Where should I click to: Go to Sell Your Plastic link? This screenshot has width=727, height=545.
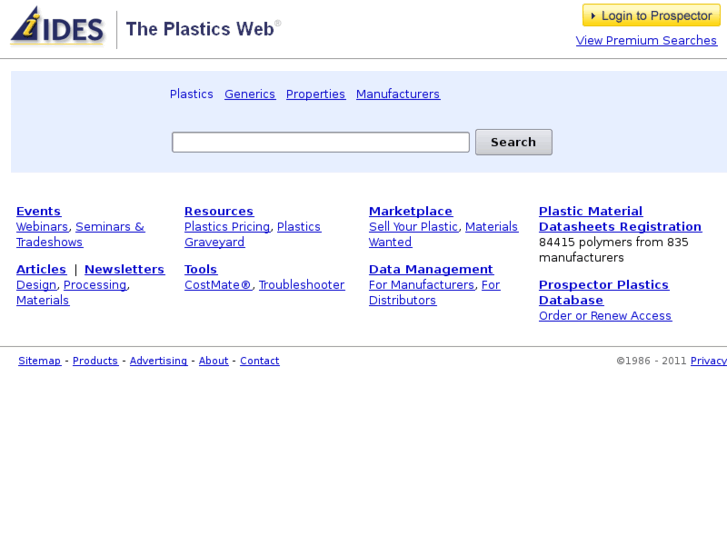(413, 227)
